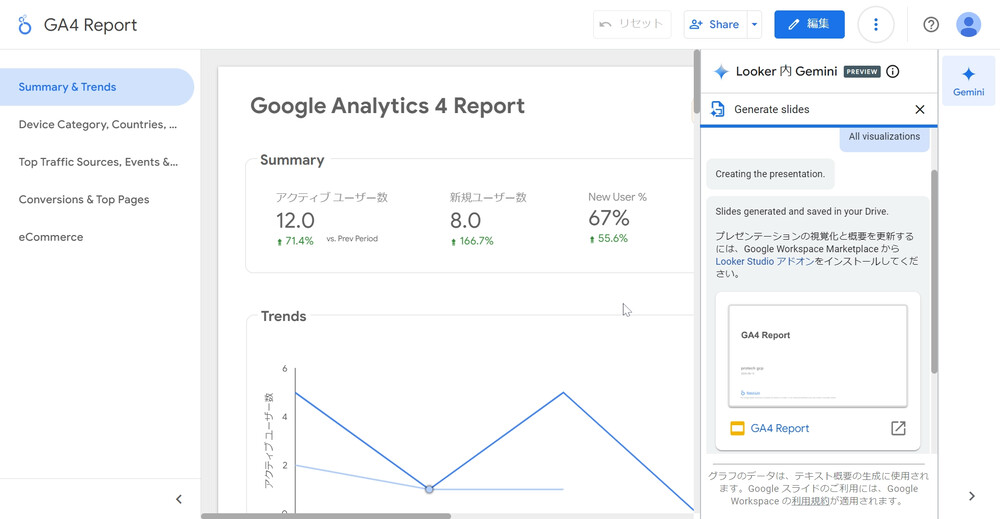Open the user account avatar

(x=968, y=25)
